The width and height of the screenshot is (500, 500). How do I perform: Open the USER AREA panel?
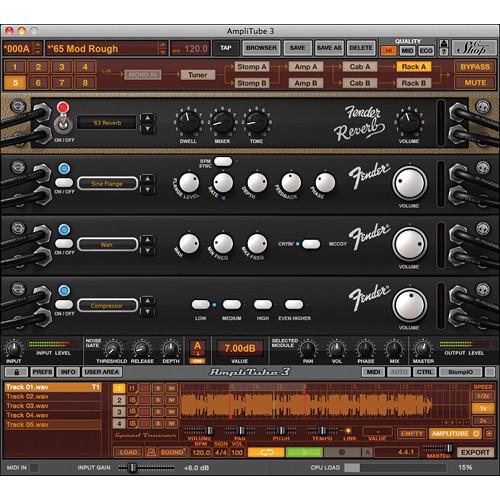[x=102, y=372]
